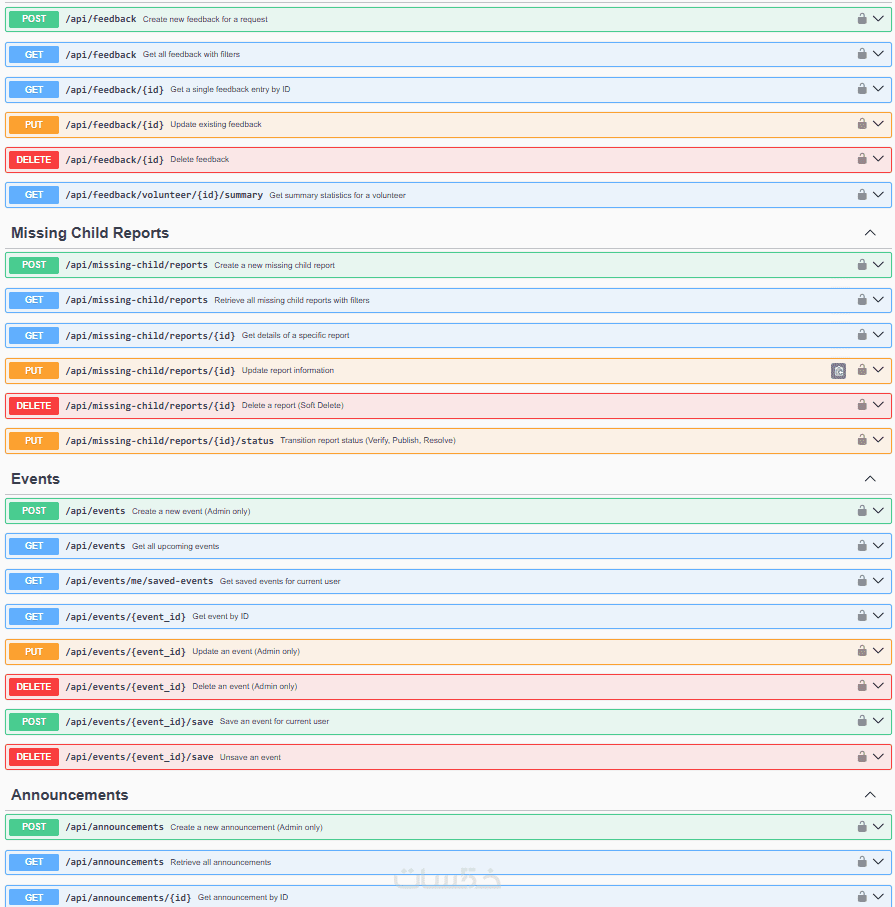Image resolution: width=895 pixels, height=907 pixels.
Task: Click lock on Retrieve all announcements row
Action: click(x=861, y=862)
